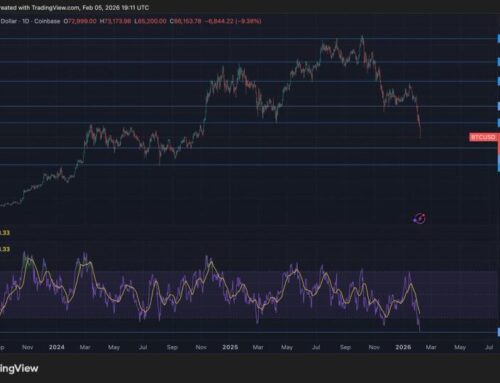The height and width of the screenshot is (383, 500).
Task: Click the lower yellow RSI value in indicator legend
Action: [x=5, y=249]
